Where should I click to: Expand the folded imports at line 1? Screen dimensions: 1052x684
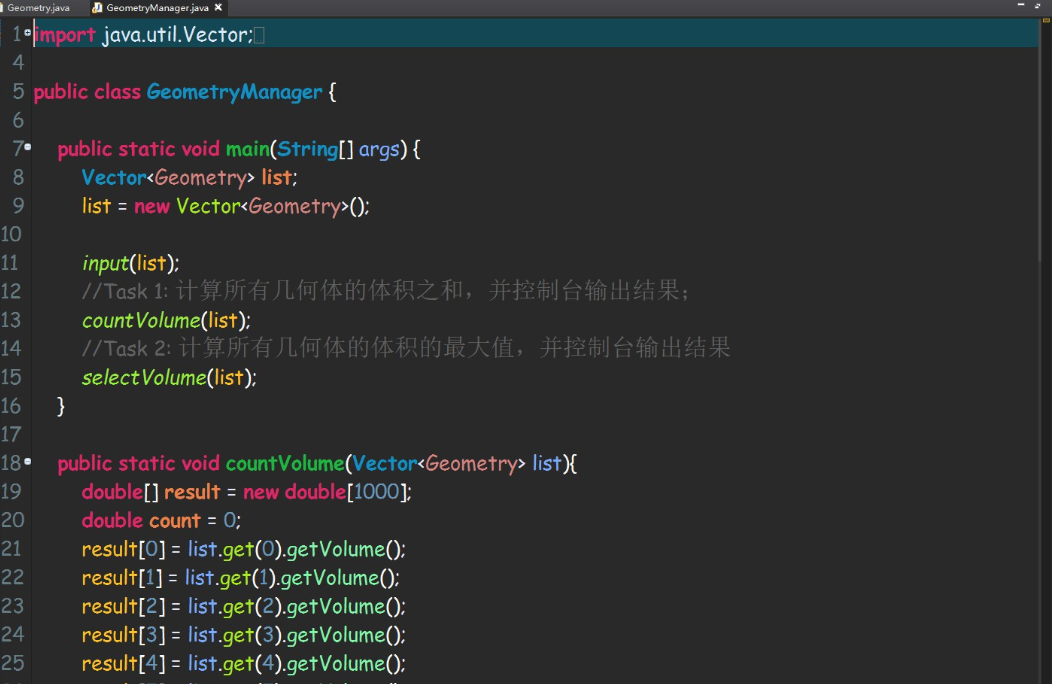pos(28,33)
